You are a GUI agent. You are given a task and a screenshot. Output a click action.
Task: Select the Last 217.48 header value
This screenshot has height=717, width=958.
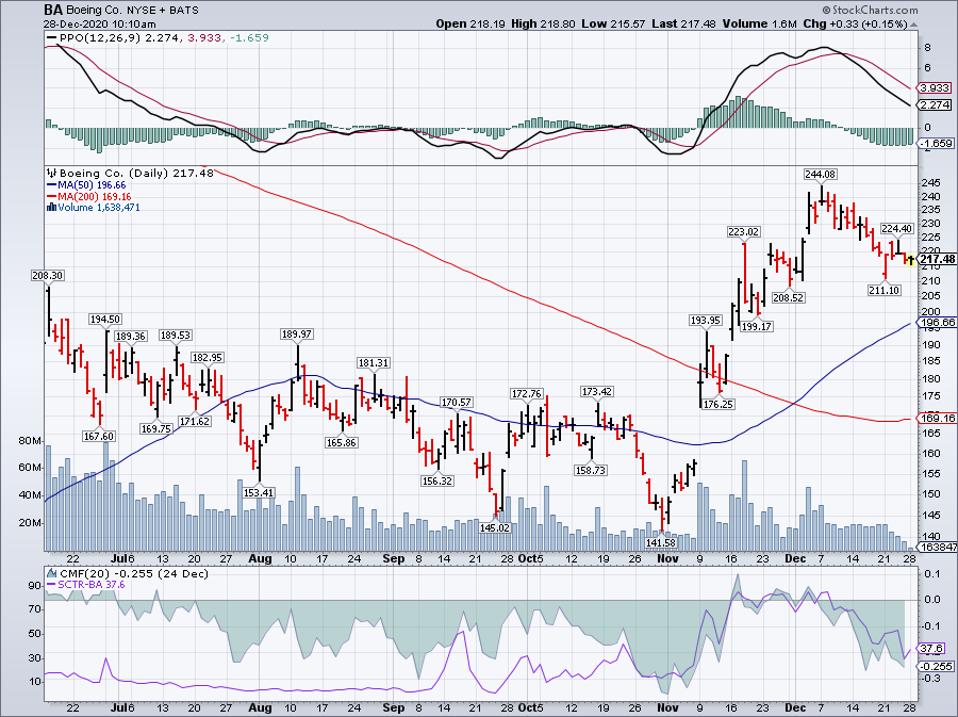click(682, 24)
